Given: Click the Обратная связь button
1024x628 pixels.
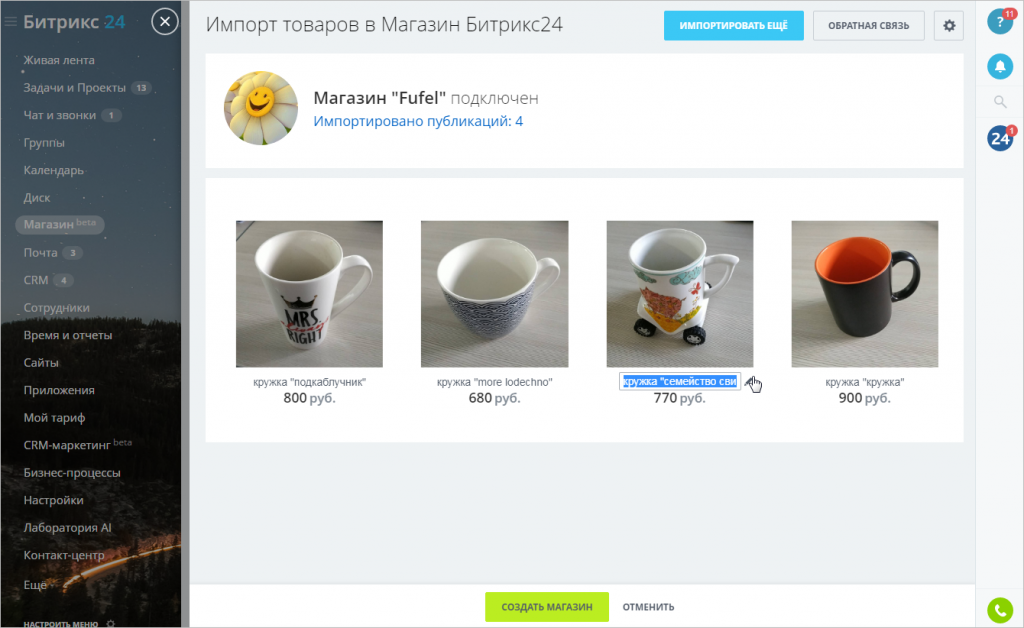Looking at the screenshot, I should (x=868, y=25).
